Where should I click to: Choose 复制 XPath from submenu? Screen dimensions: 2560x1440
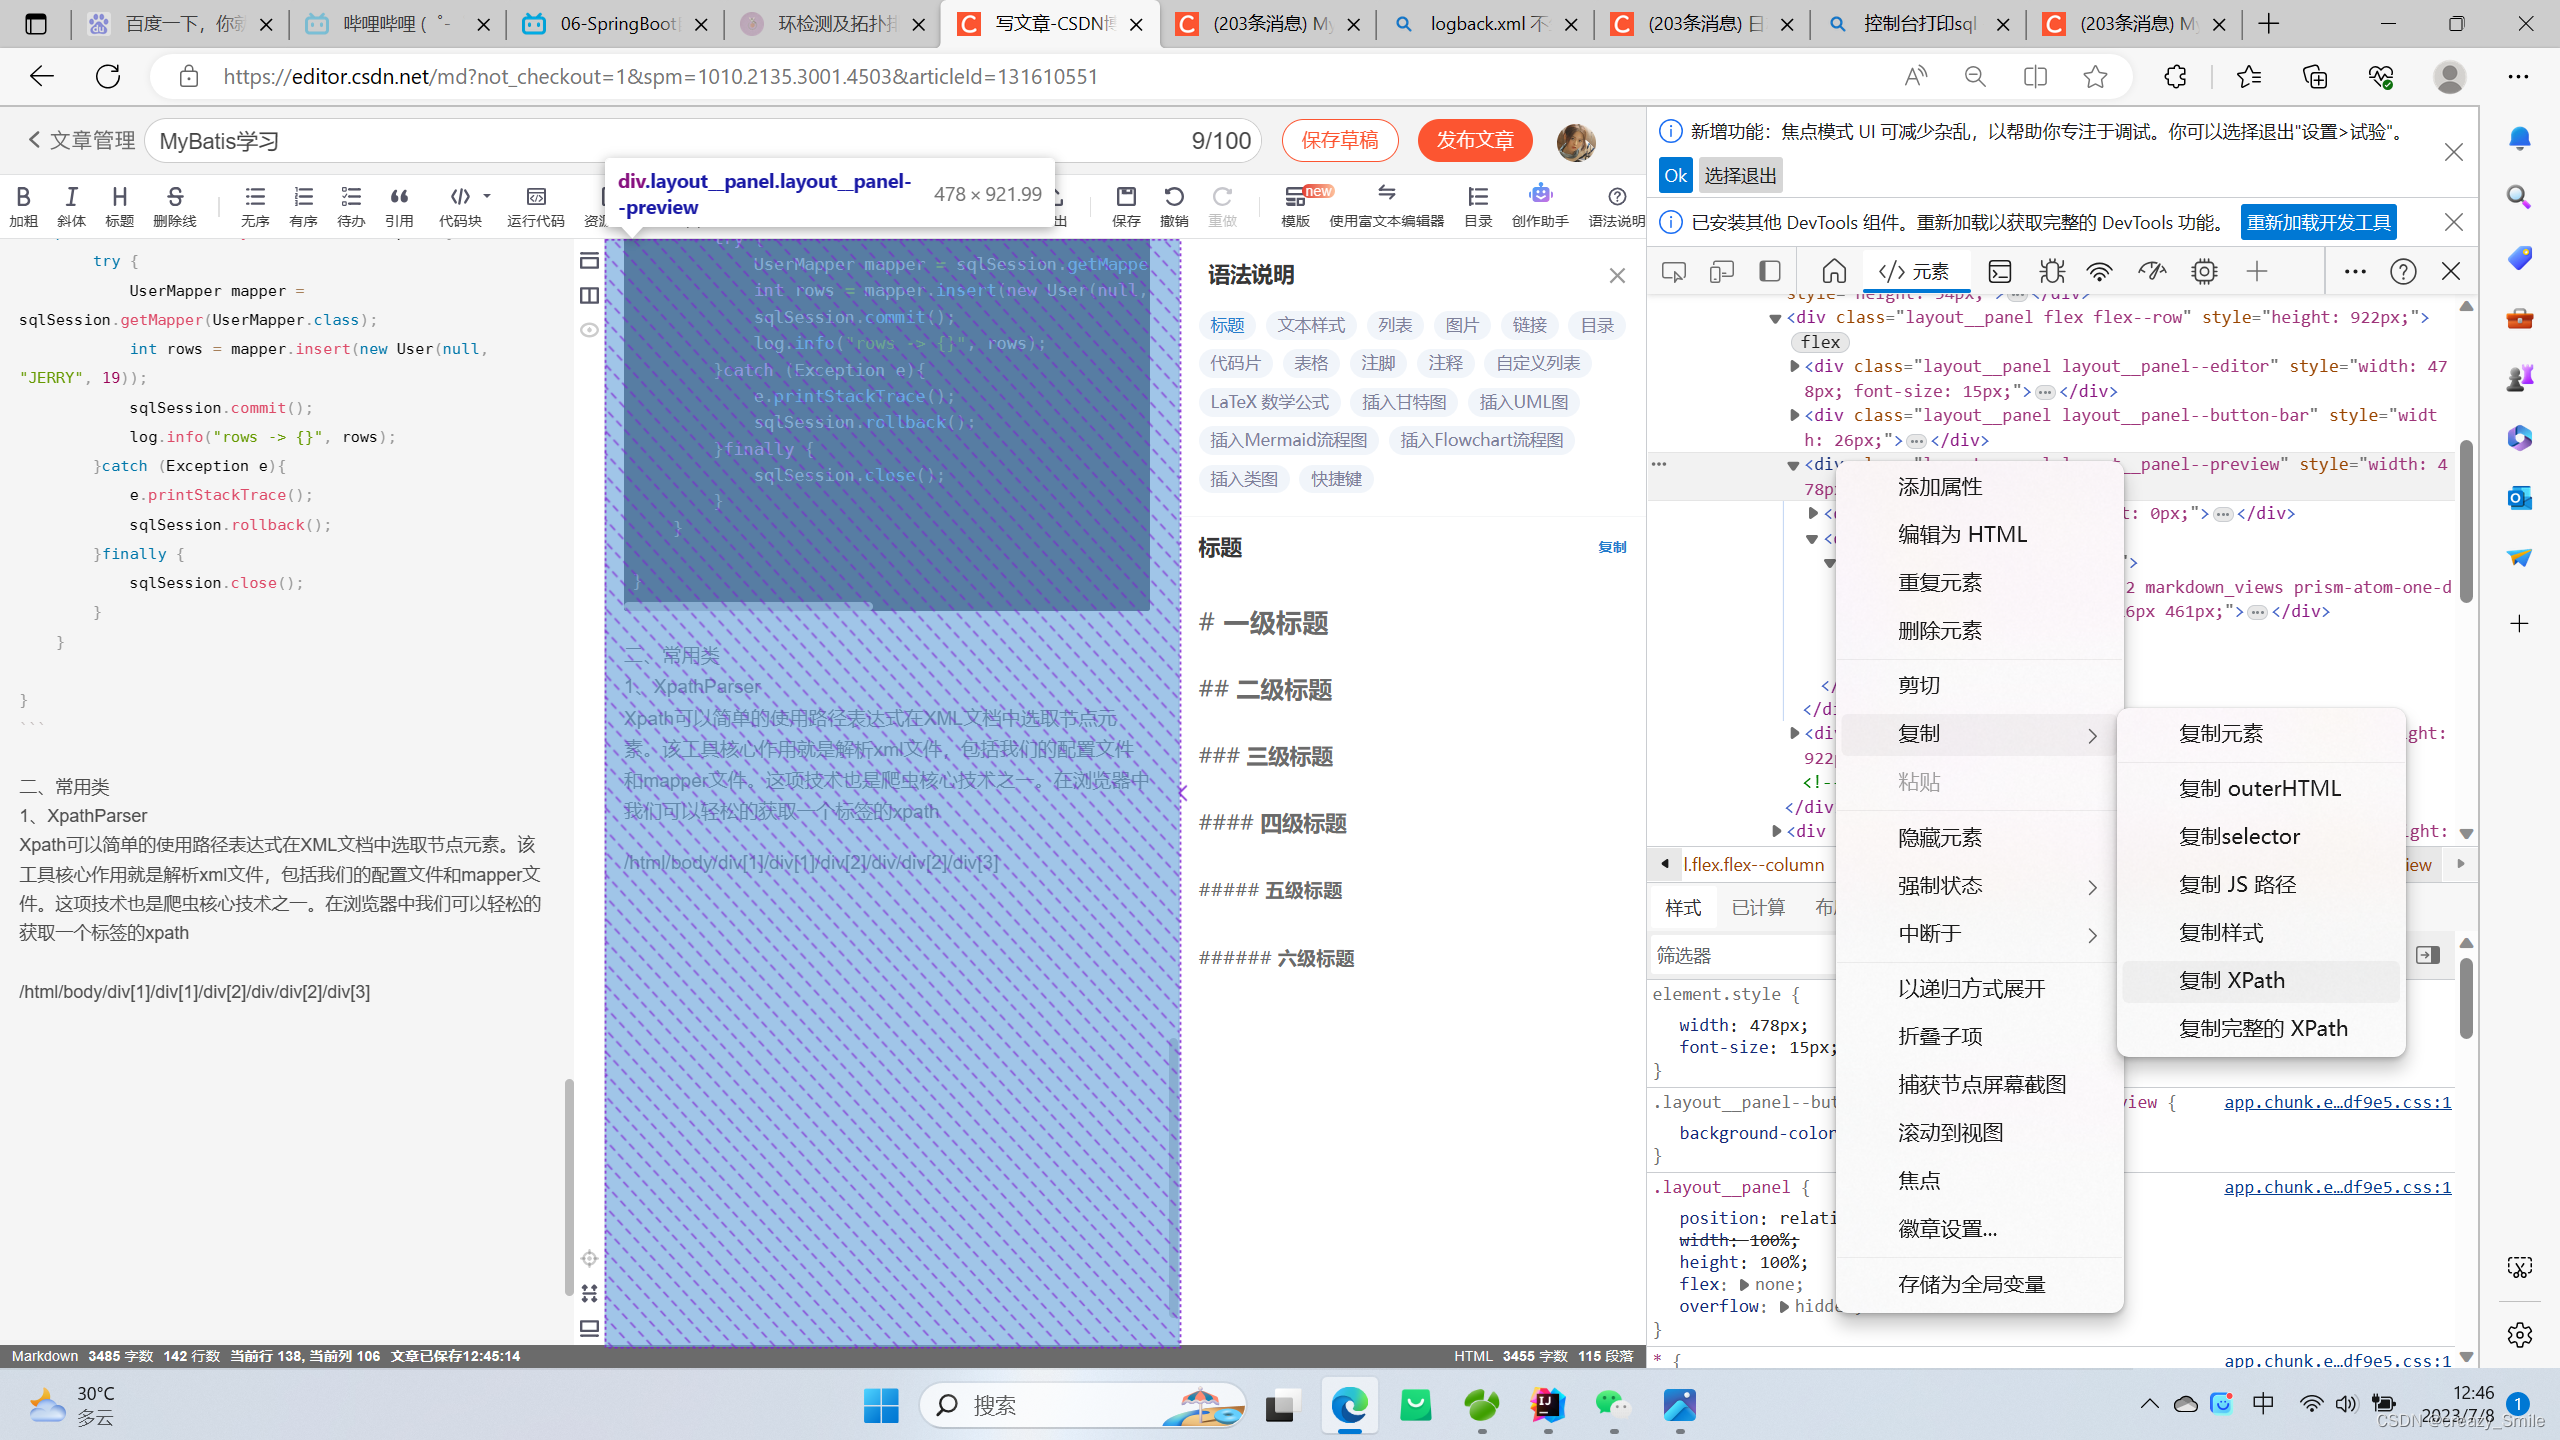[2260, 981]
